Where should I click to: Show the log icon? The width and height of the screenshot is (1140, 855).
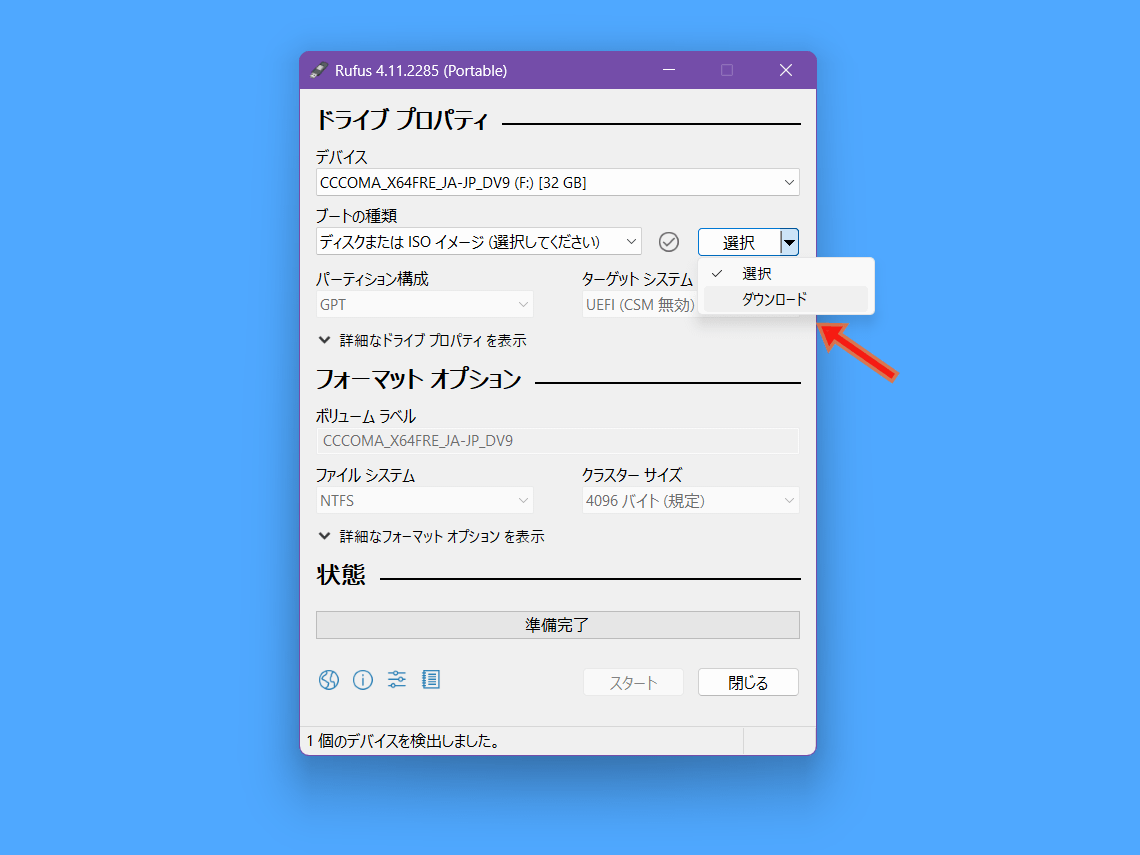click(431, 680)
